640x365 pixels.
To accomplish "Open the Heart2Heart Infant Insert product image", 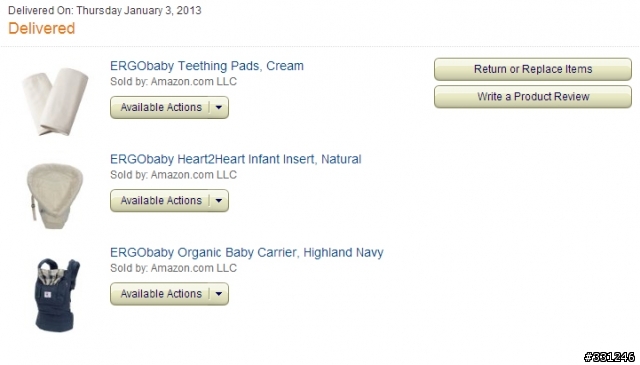I will tap(55, 196).
